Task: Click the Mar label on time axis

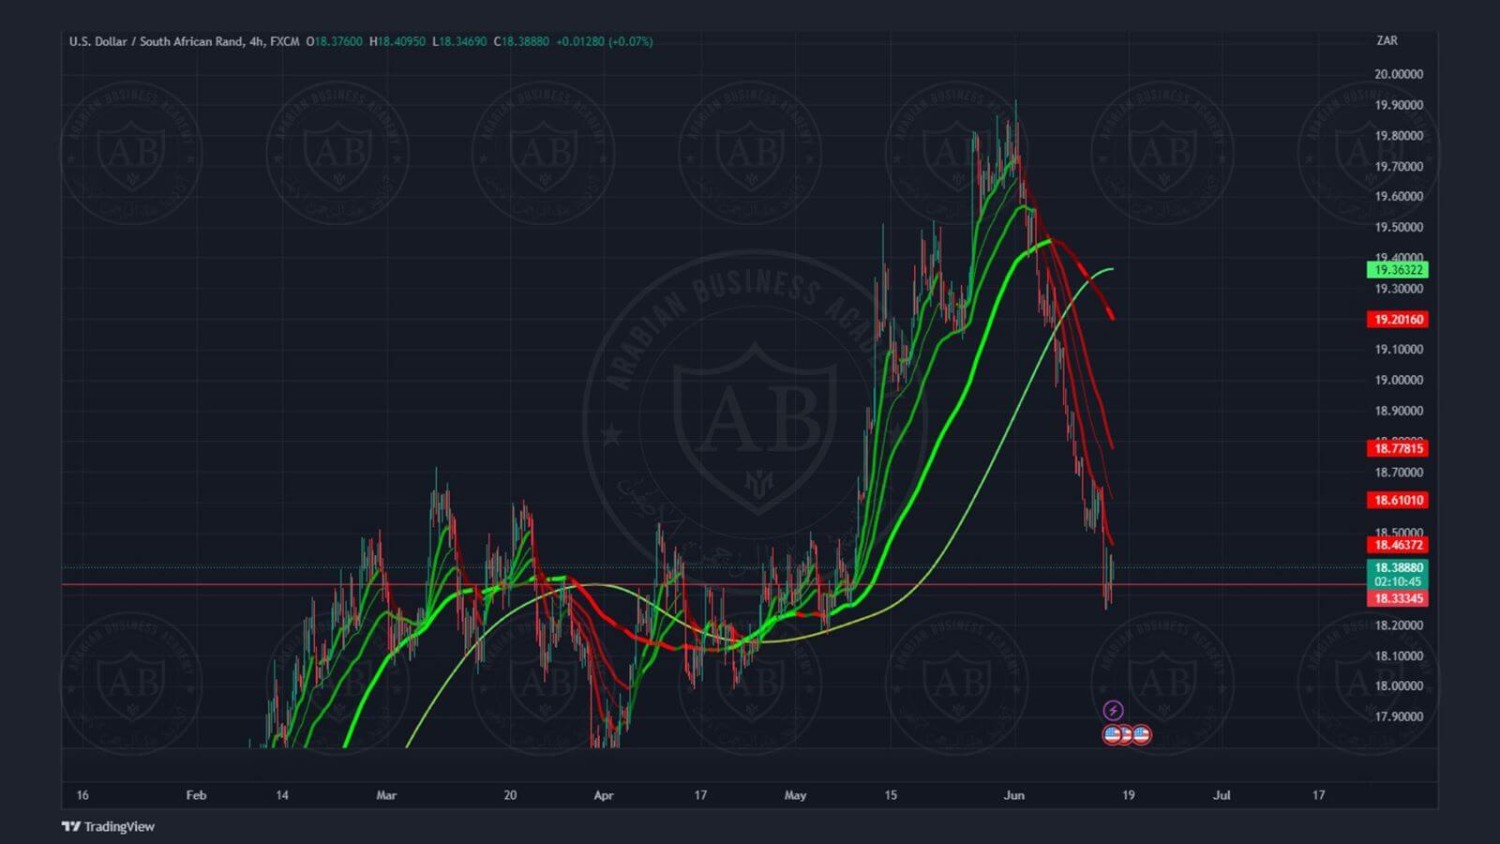Action: tap(386, 796)
